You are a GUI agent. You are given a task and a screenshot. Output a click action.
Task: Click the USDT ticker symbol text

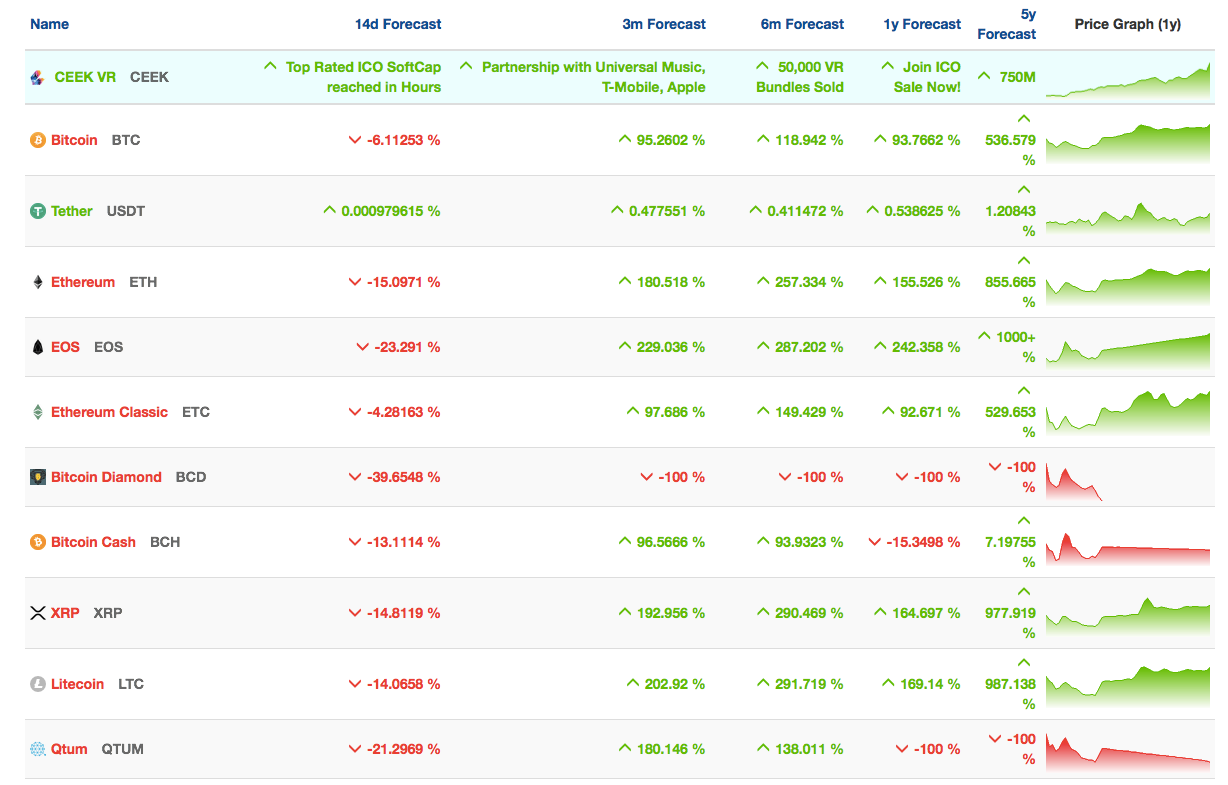tap(126, 211)
